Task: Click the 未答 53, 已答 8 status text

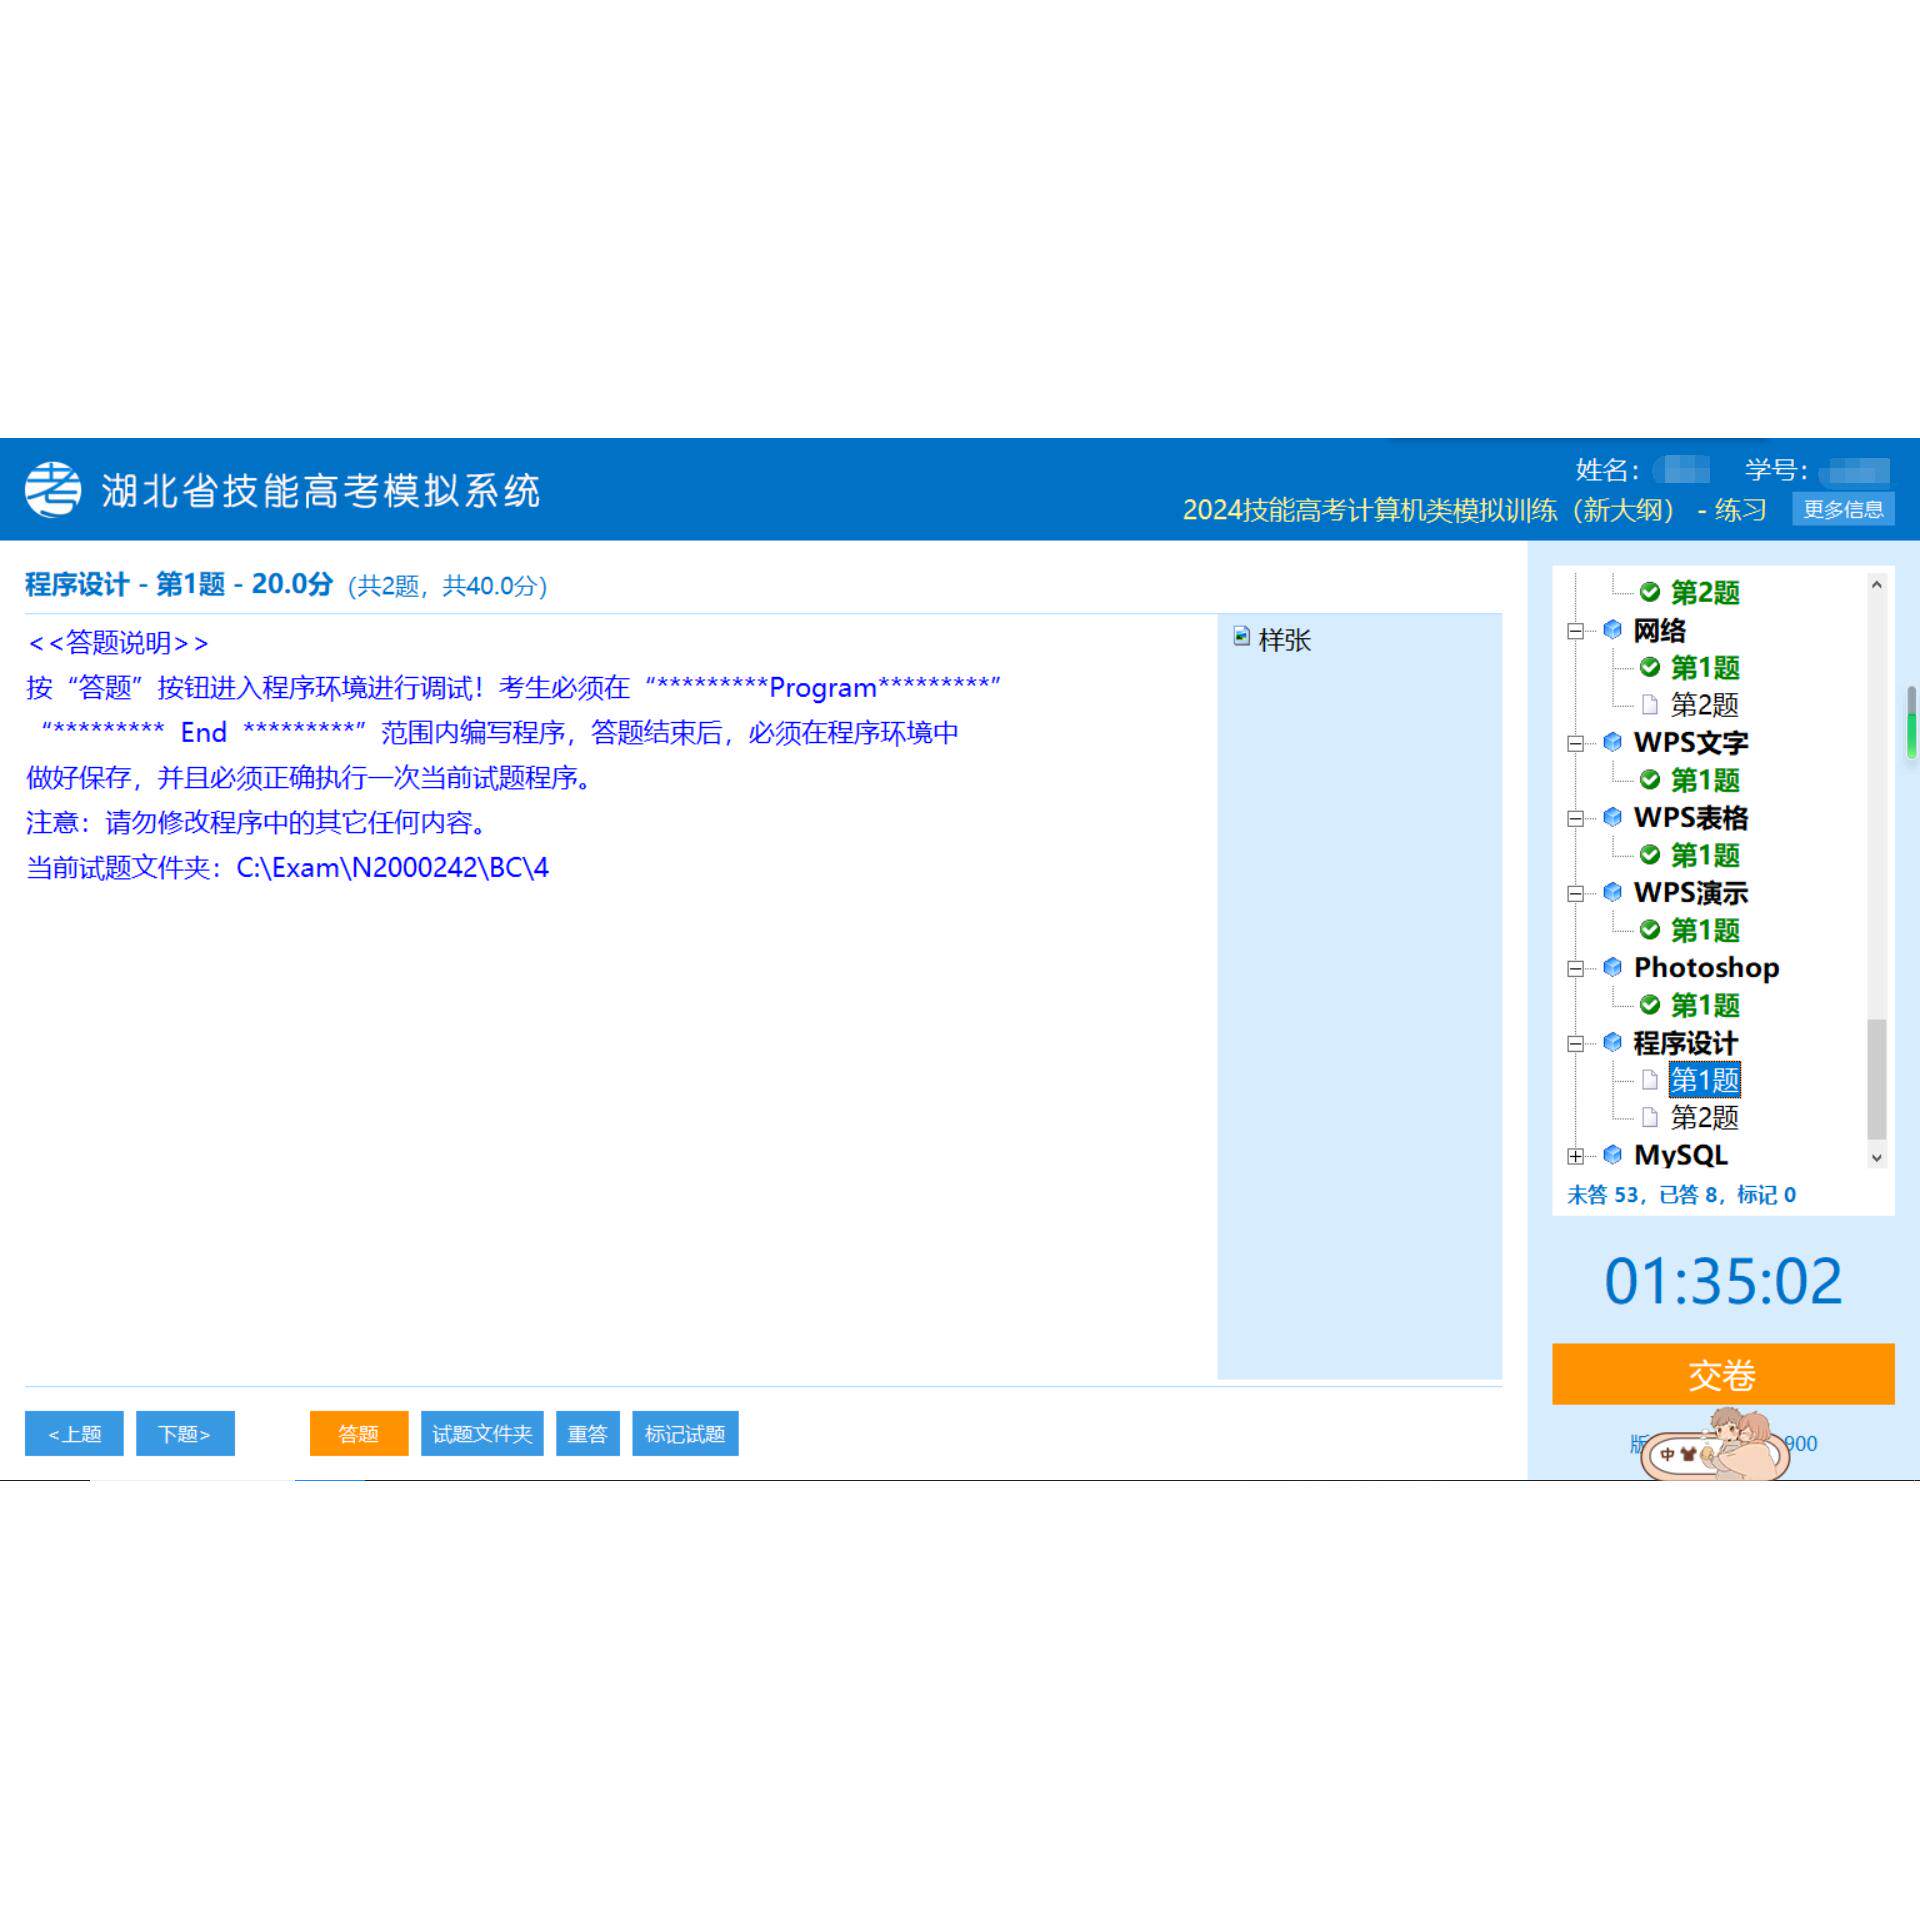Action: [1681, 1194]
